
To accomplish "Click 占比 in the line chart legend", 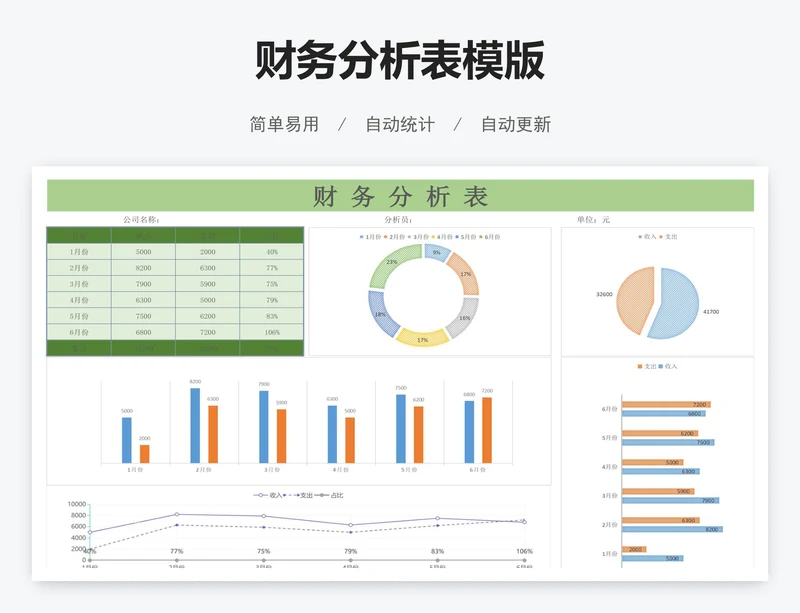I will (x=329, y=495).
